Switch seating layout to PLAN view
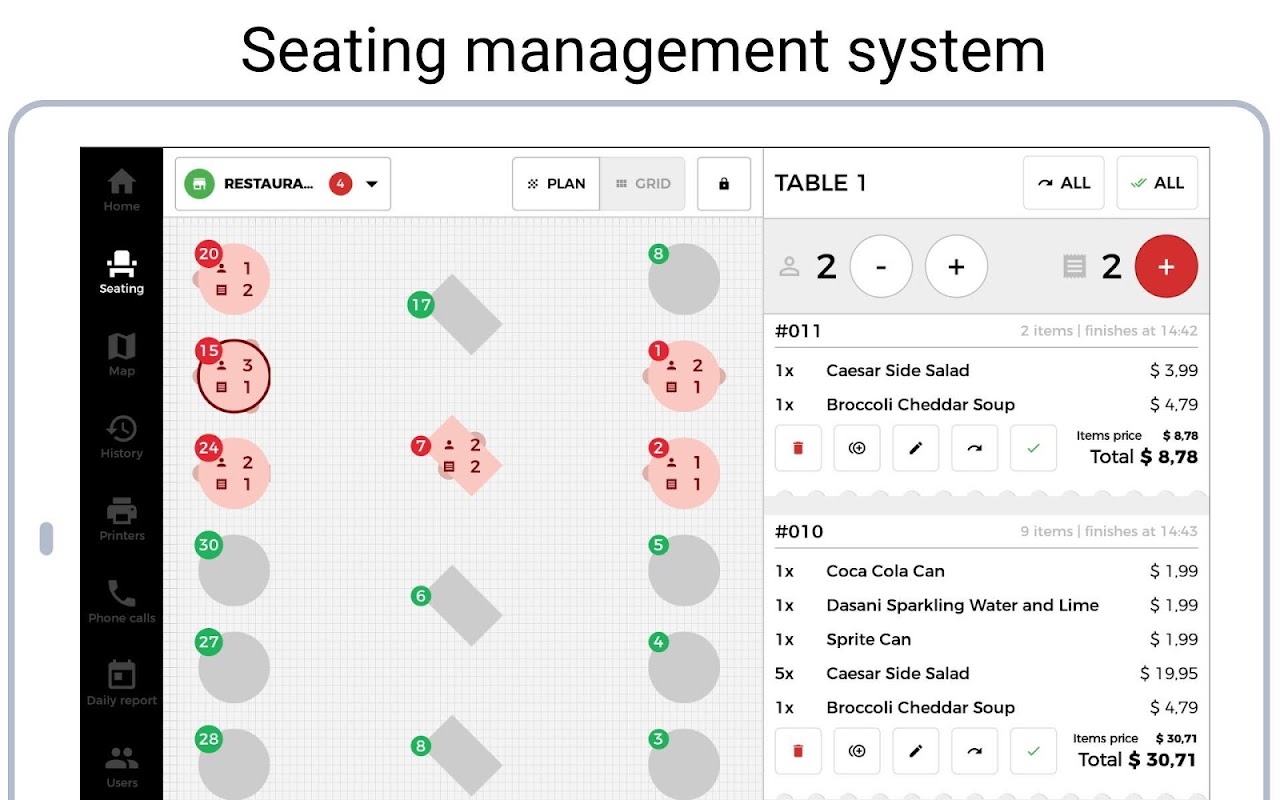This screenshot has width=1280, height=800. [557, 184]
